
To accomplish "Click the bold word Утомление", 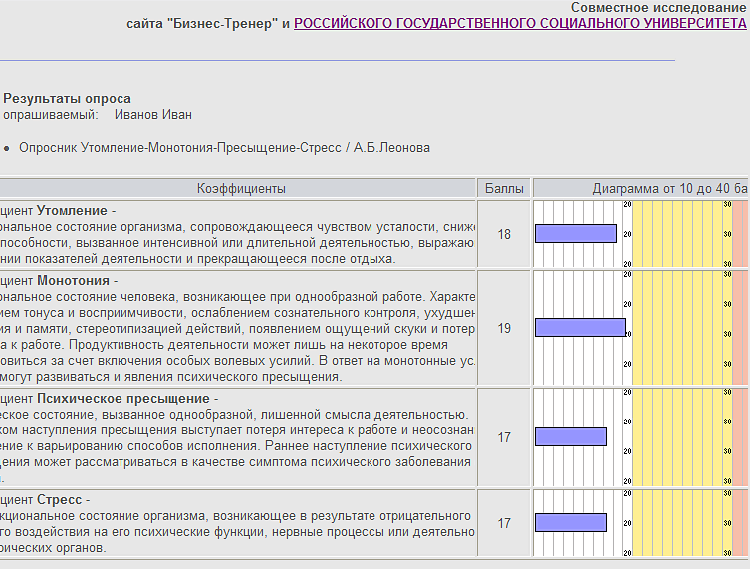I will point(72,211).
